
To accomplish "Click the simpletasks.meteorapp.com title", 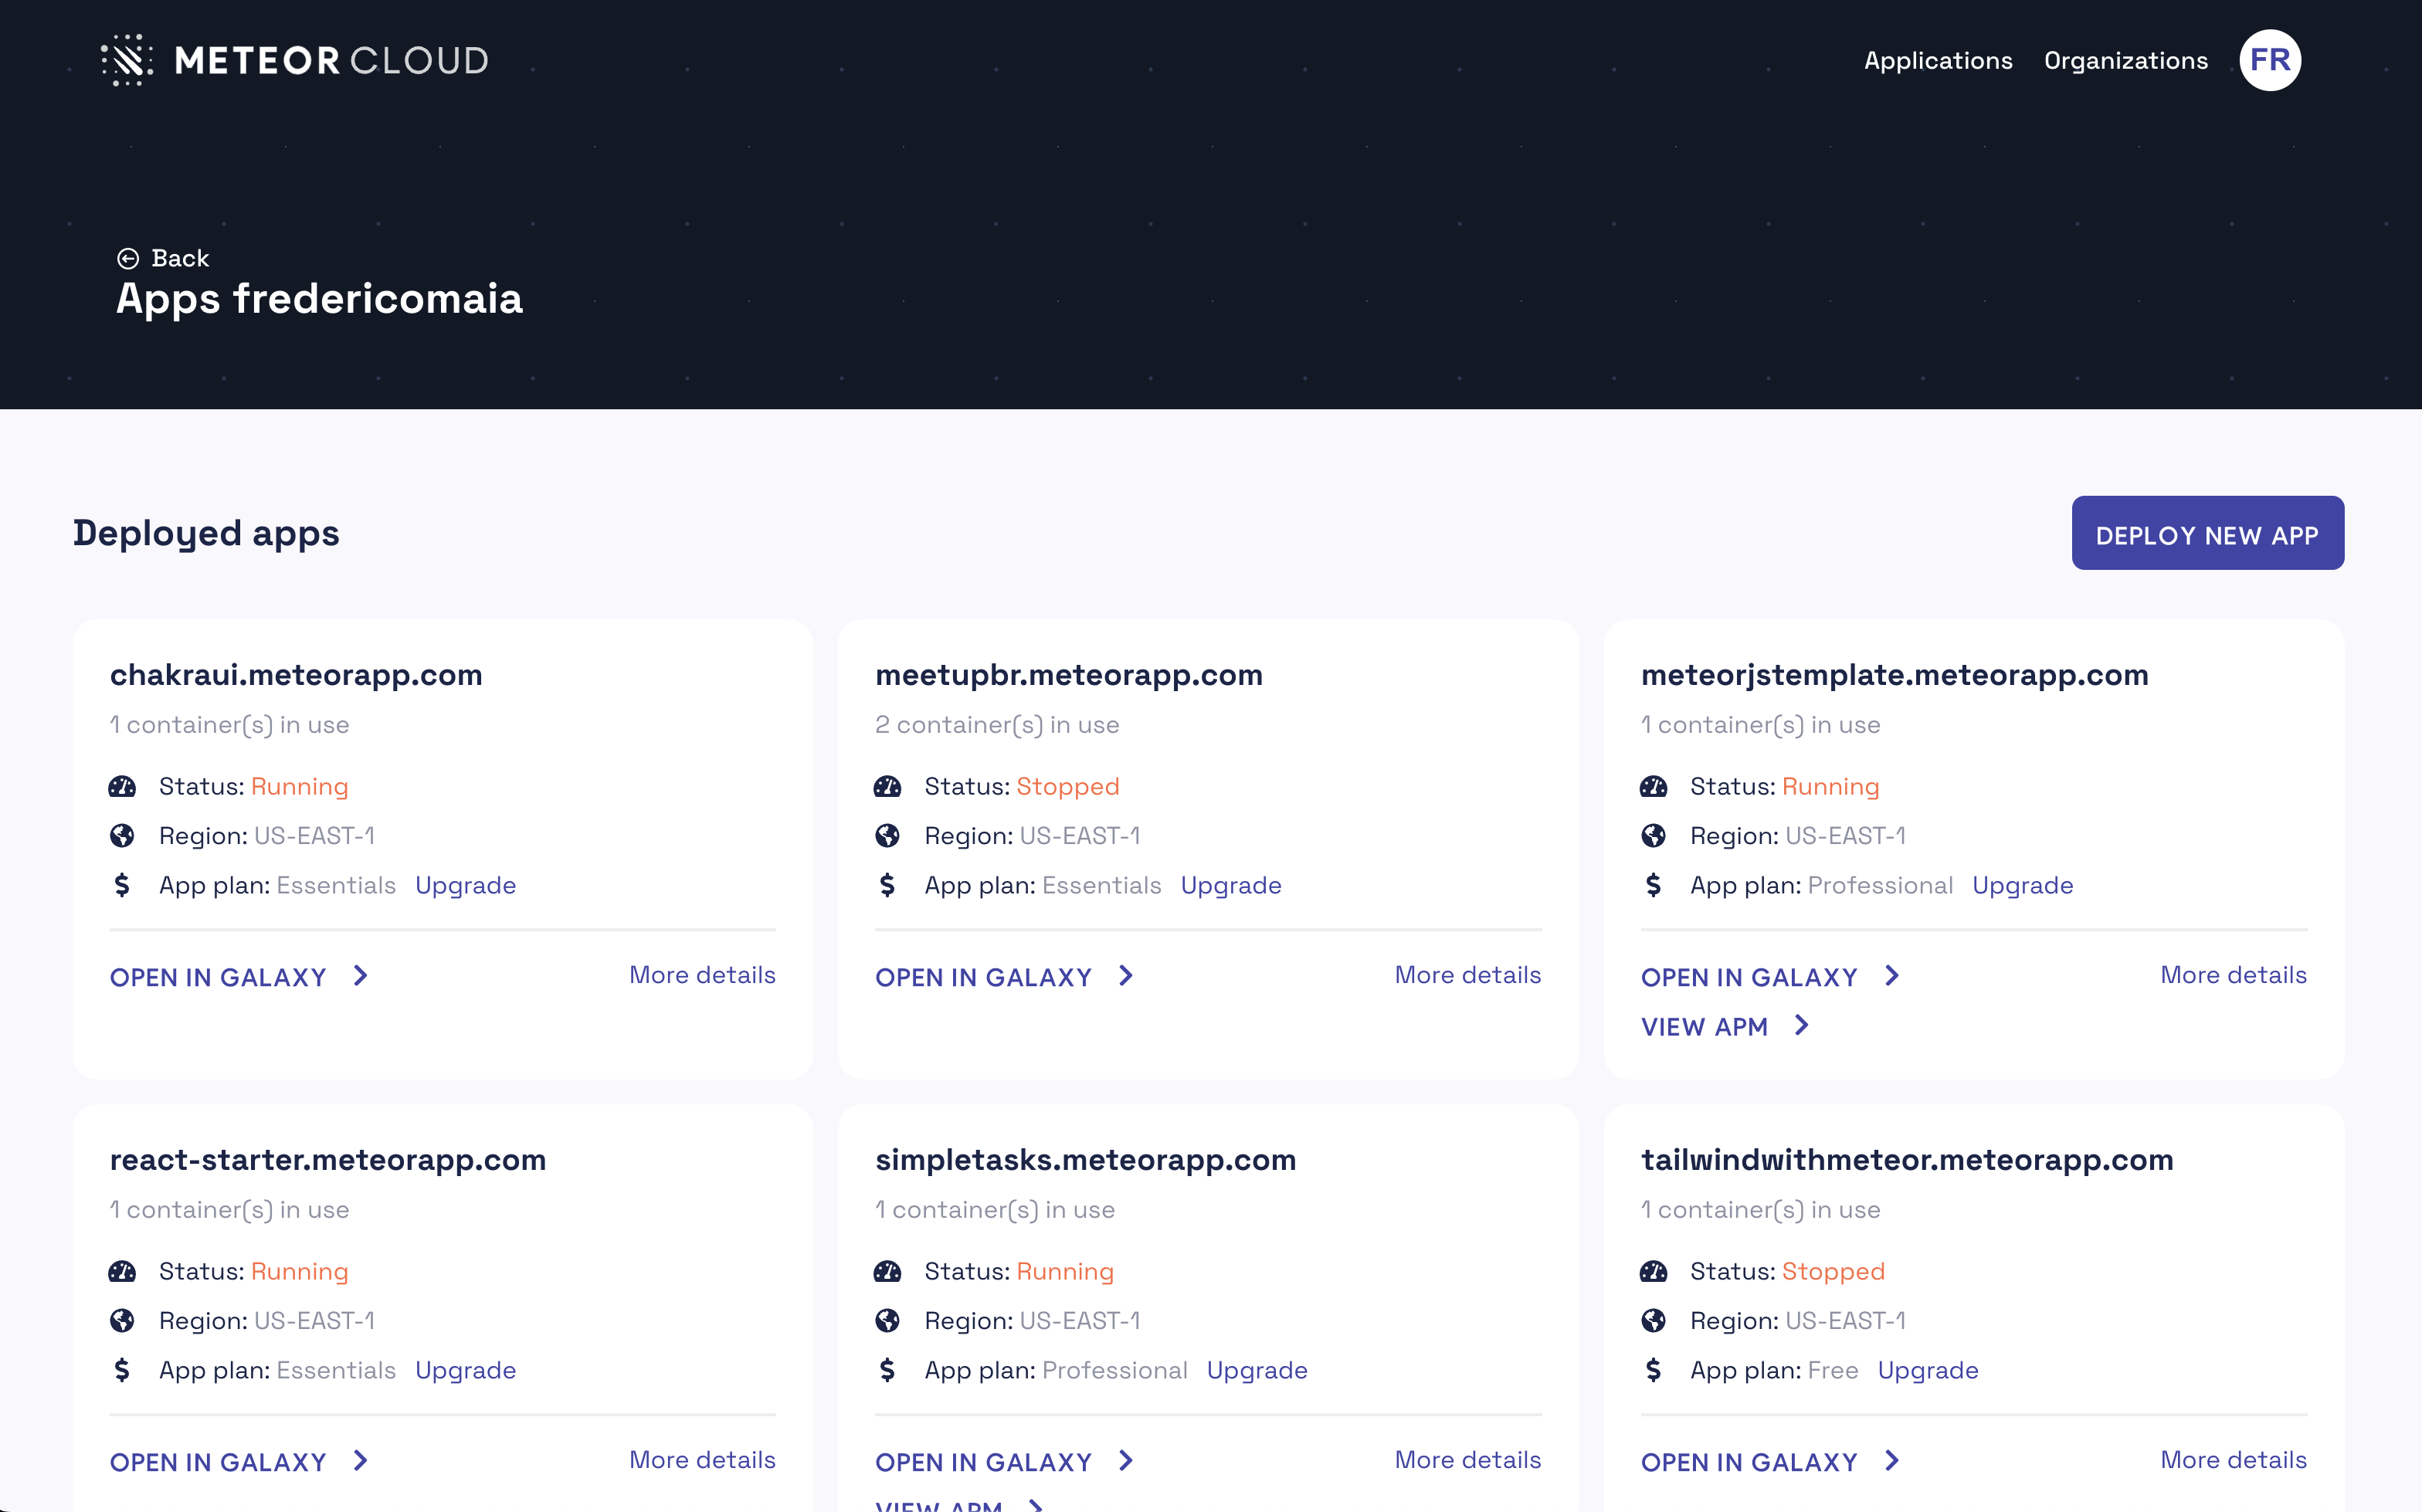I will (x=1085, y=1160).
